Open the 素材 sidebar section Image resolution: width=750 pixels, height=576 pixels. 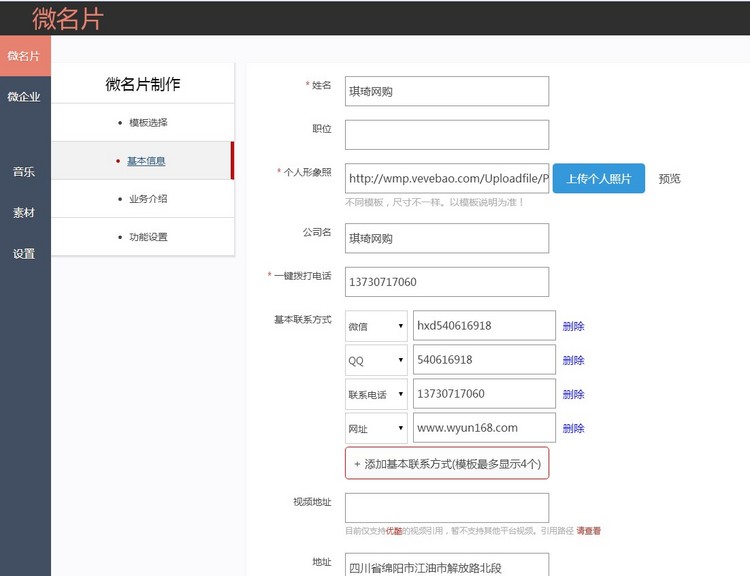click(24, 212)
